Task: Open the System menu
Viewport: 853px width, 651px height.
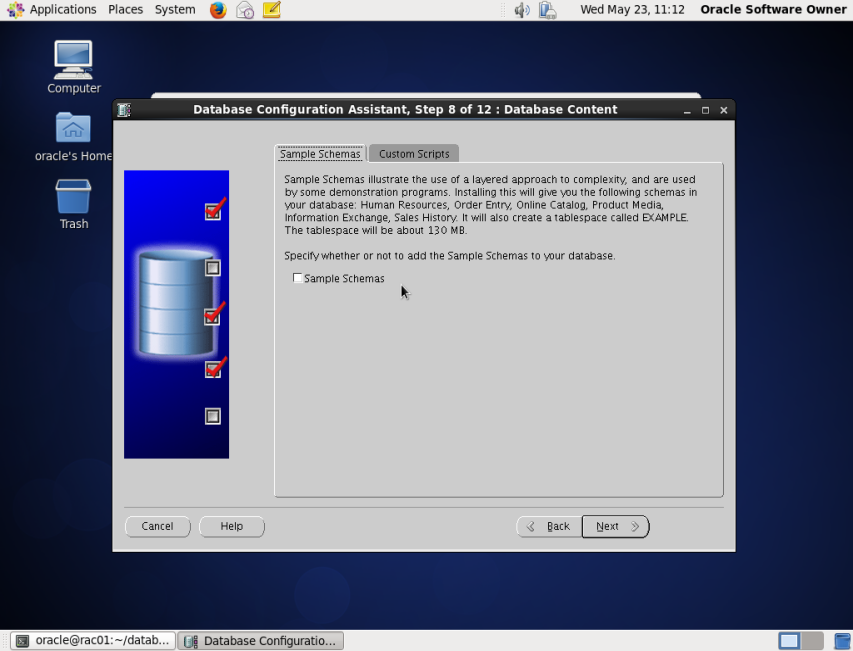Action: click(x=174, y=9)
